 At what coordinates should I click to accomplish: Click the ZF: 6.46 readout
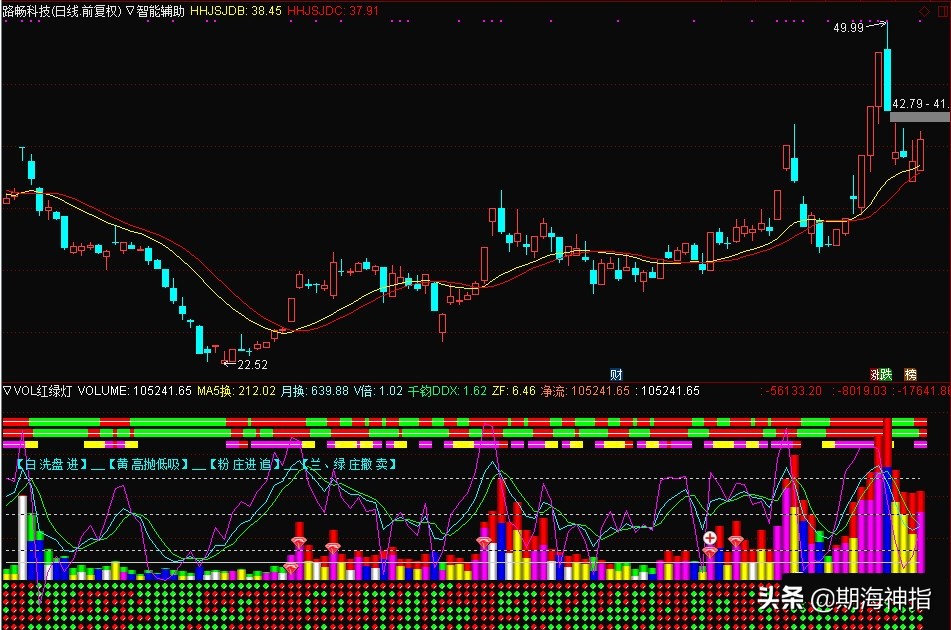click(x=514, y=391)
